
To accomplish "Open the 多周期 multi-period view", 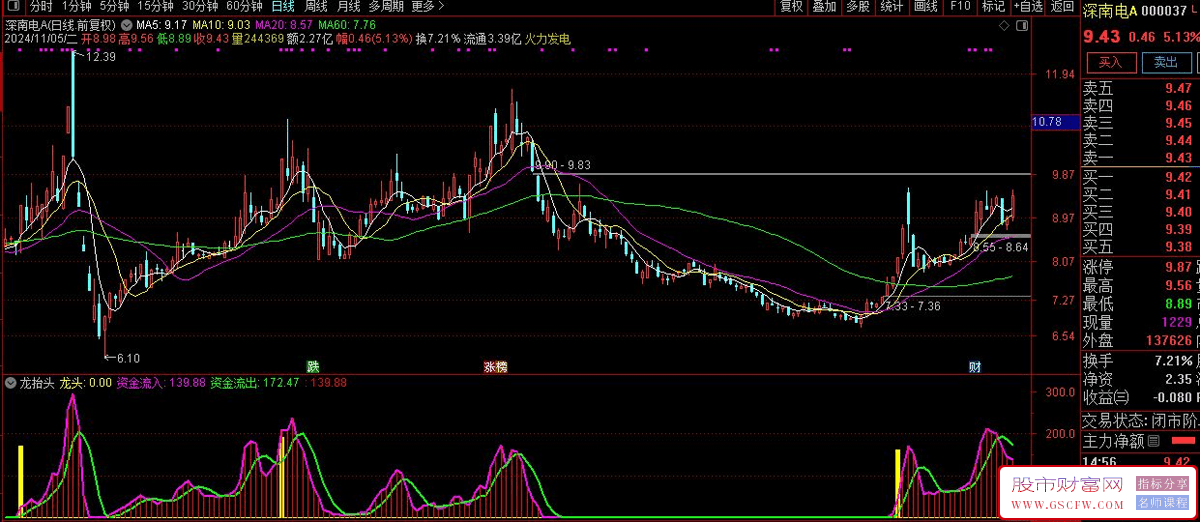I will (386, 6).
